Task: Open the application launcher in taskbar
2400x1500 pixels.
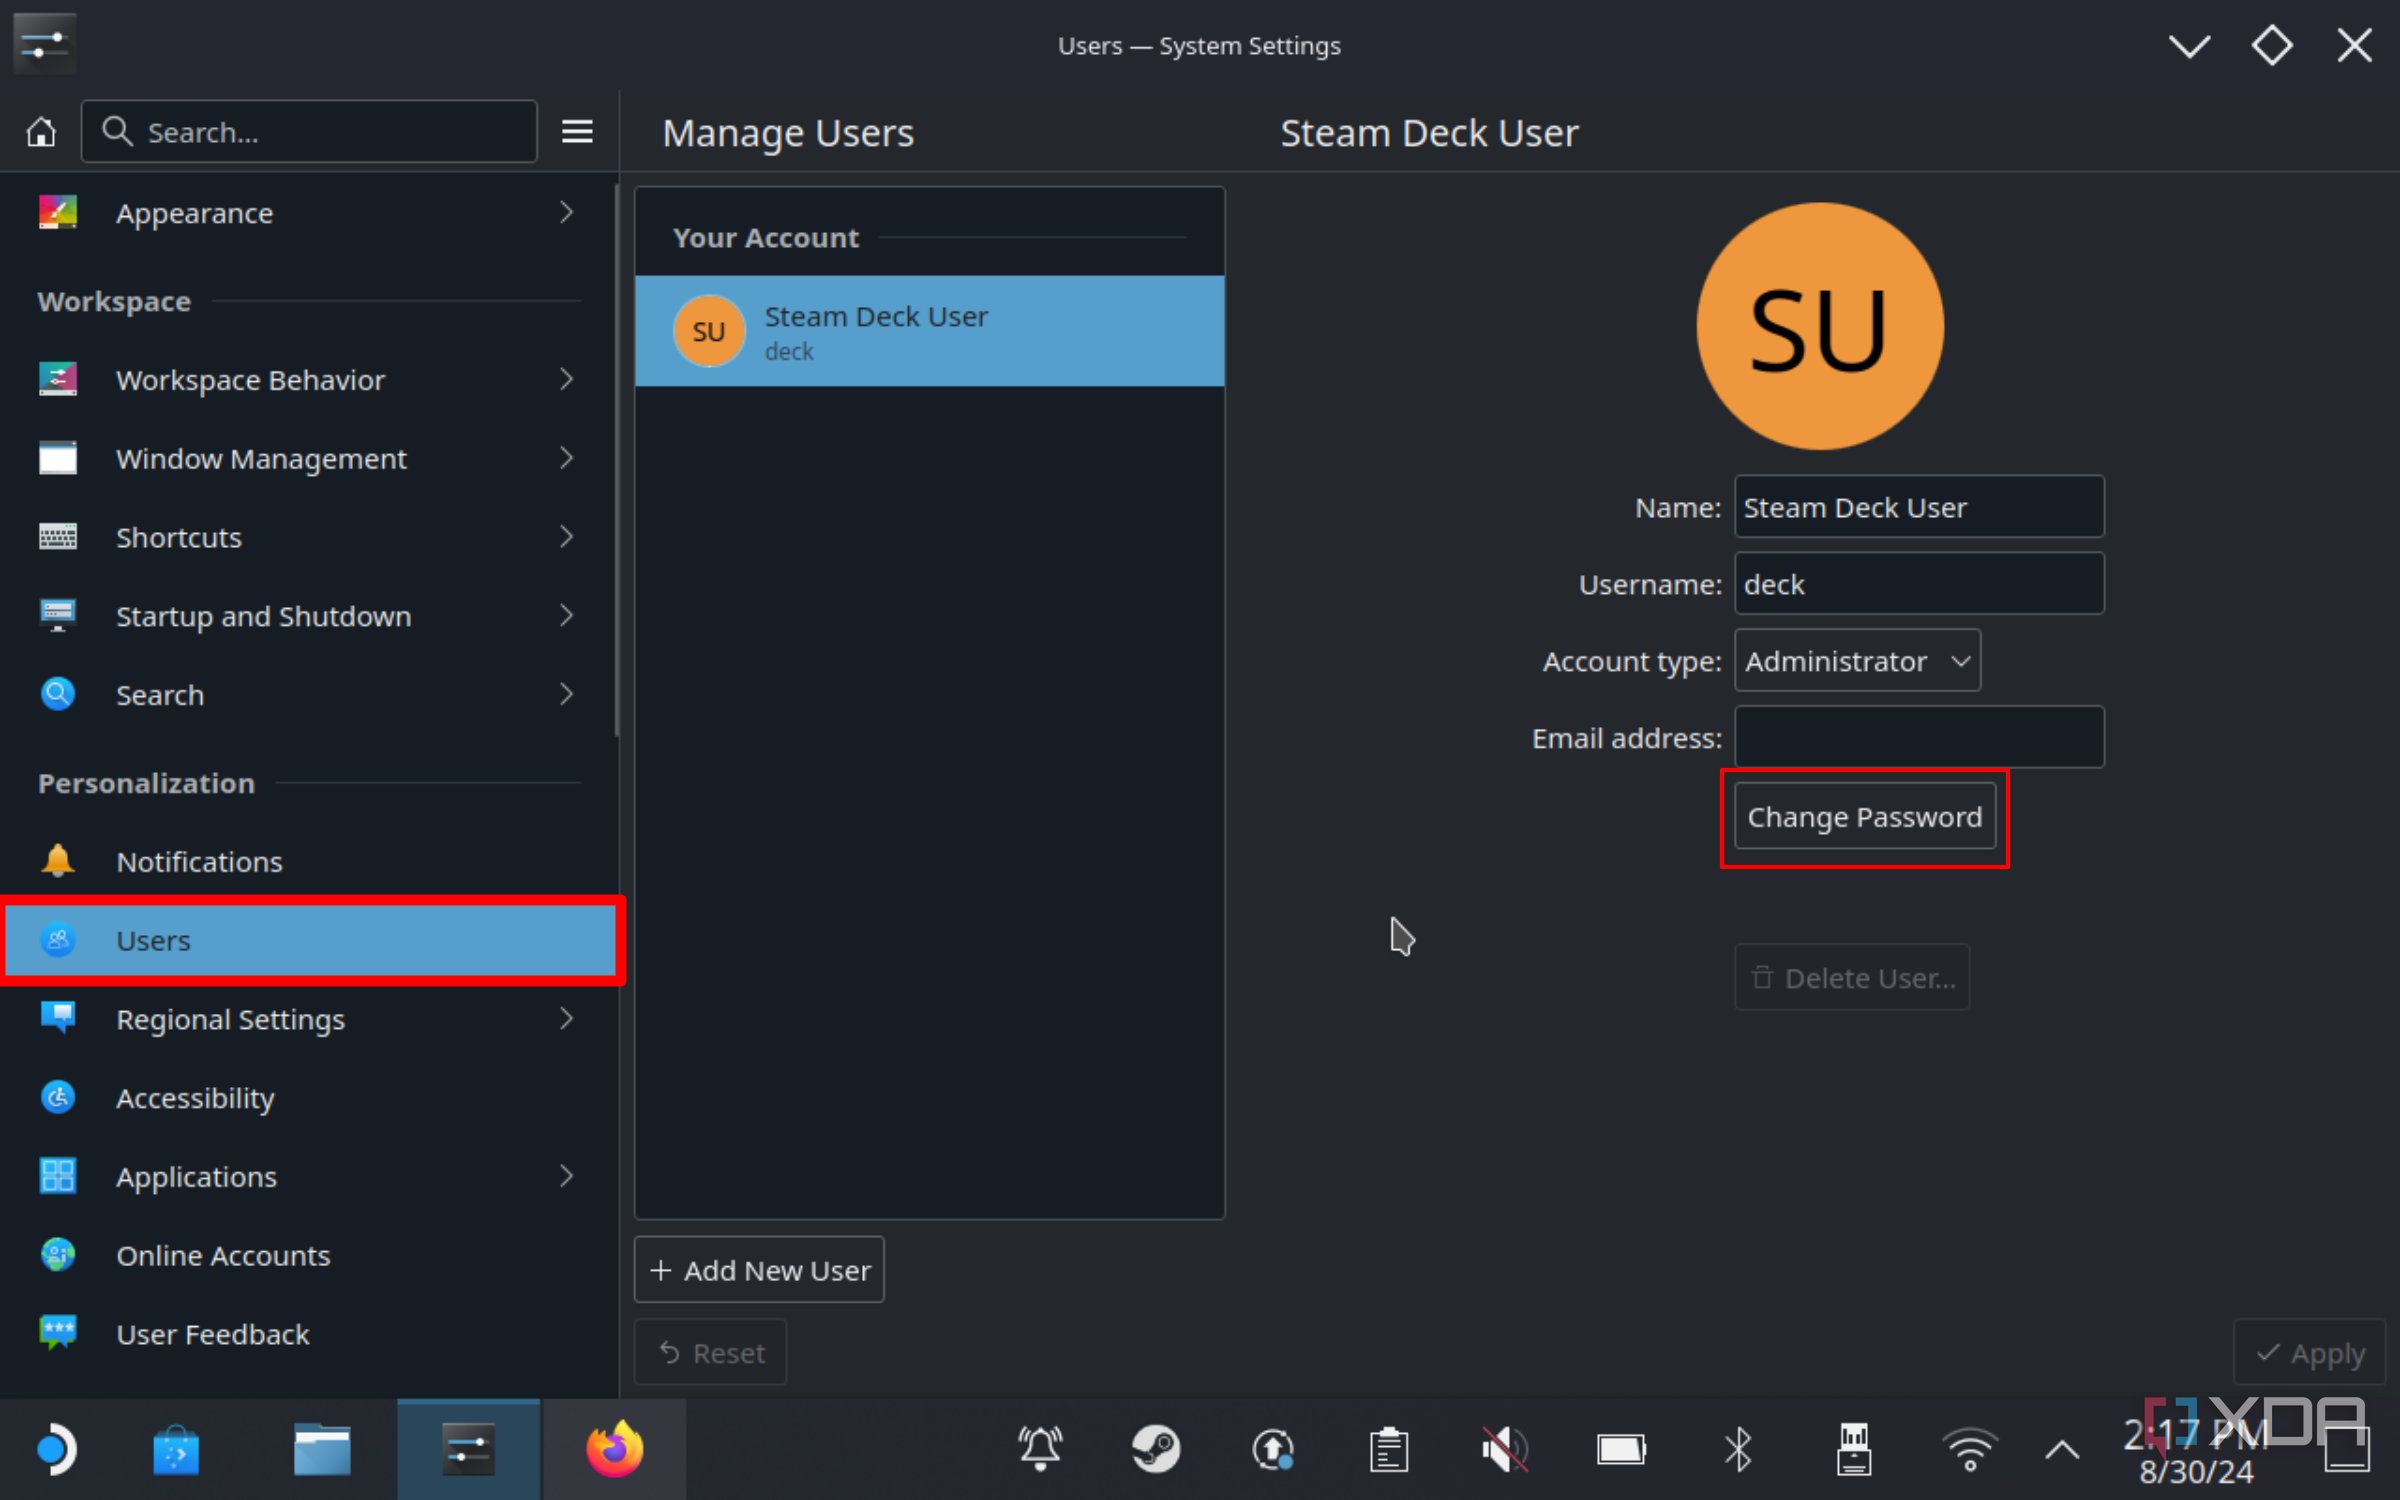Action: [x=56, y=1449]
